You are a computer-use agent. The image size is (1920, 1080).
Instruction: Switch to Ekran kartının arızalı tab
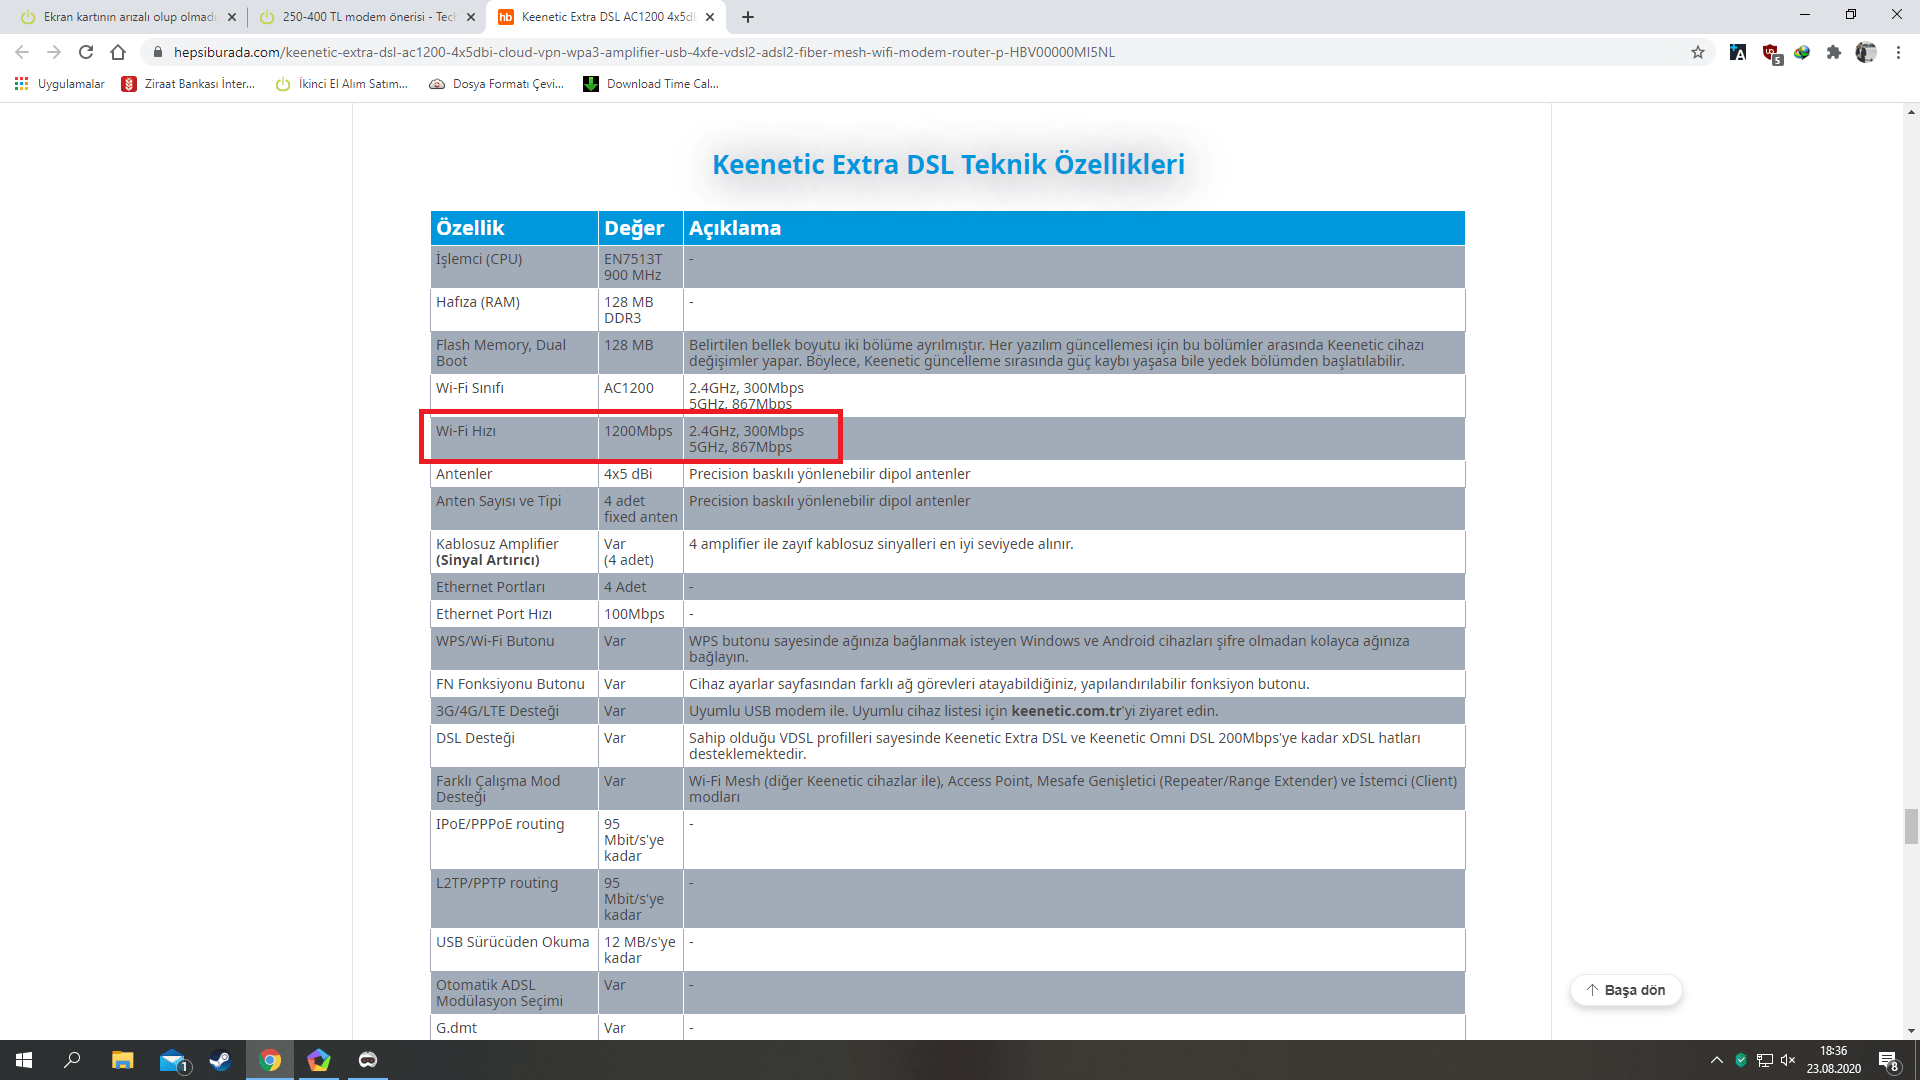point(128,17)
